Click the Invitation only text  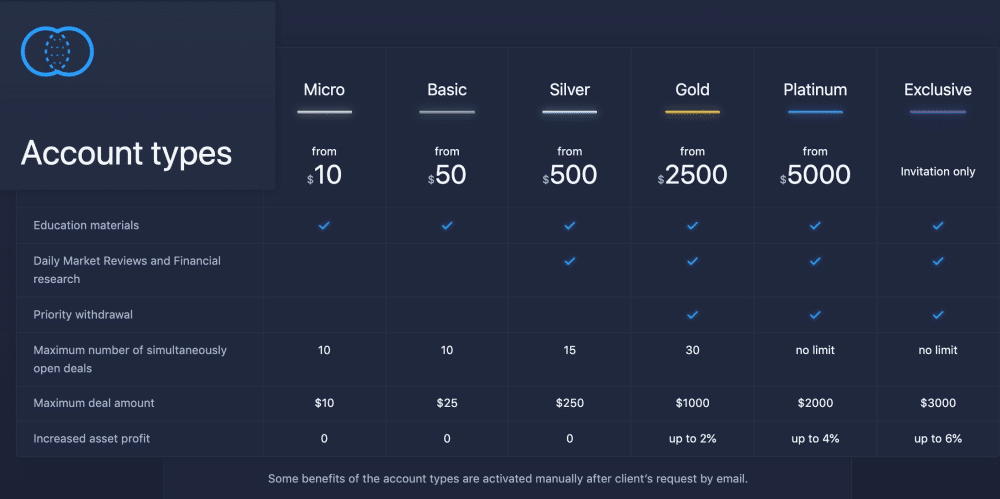[x=938, y=172]
